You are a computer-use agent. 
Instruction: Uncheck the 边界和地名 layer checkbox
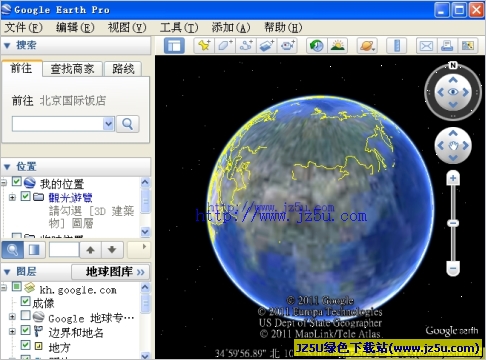coord(25,330)
